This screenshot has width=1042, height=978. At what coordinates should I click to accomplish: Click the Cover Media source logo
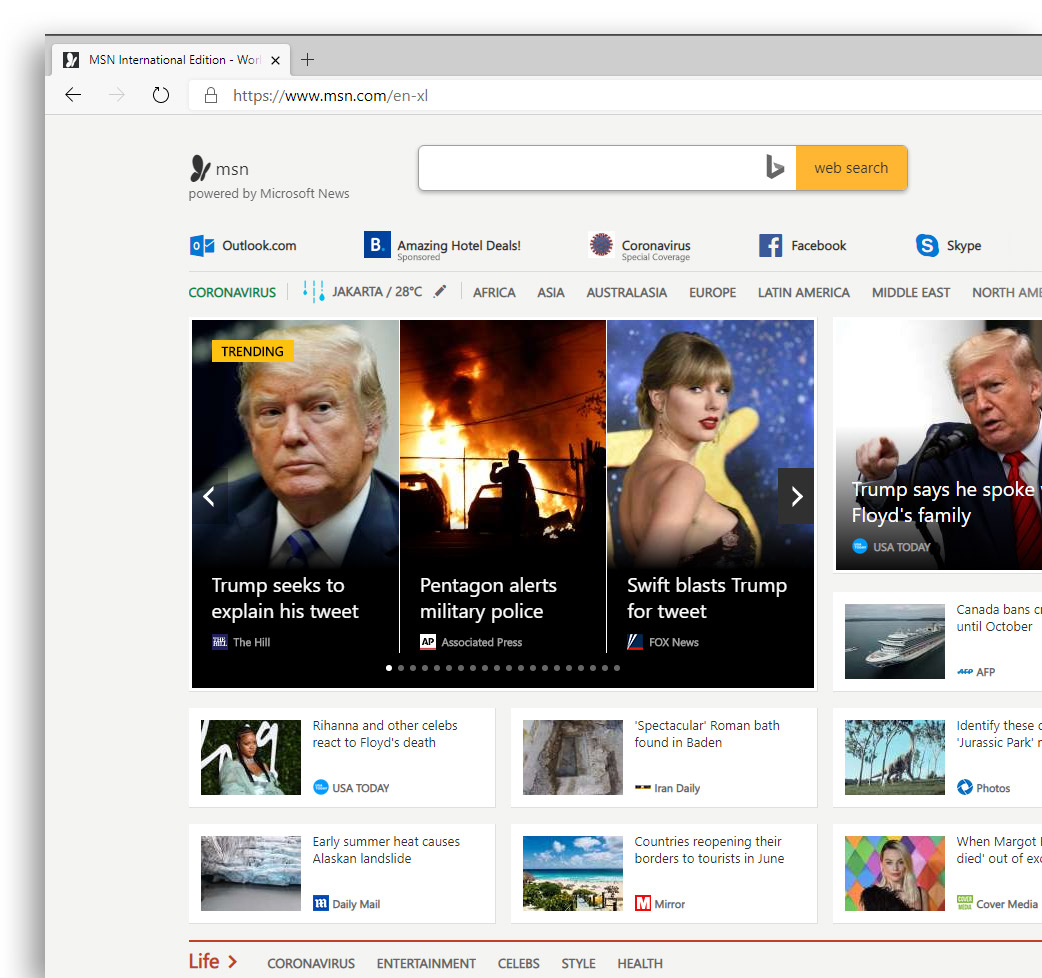pyautogui.click(x=965, y=902)
